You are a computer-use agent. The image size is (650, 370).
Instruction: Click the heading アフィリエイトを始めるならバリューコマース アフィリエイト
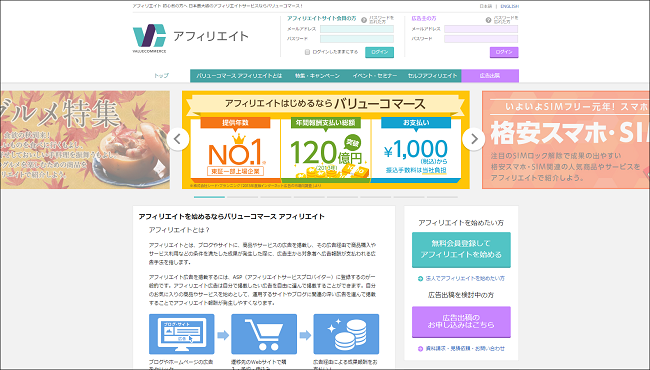pos(231,217)
